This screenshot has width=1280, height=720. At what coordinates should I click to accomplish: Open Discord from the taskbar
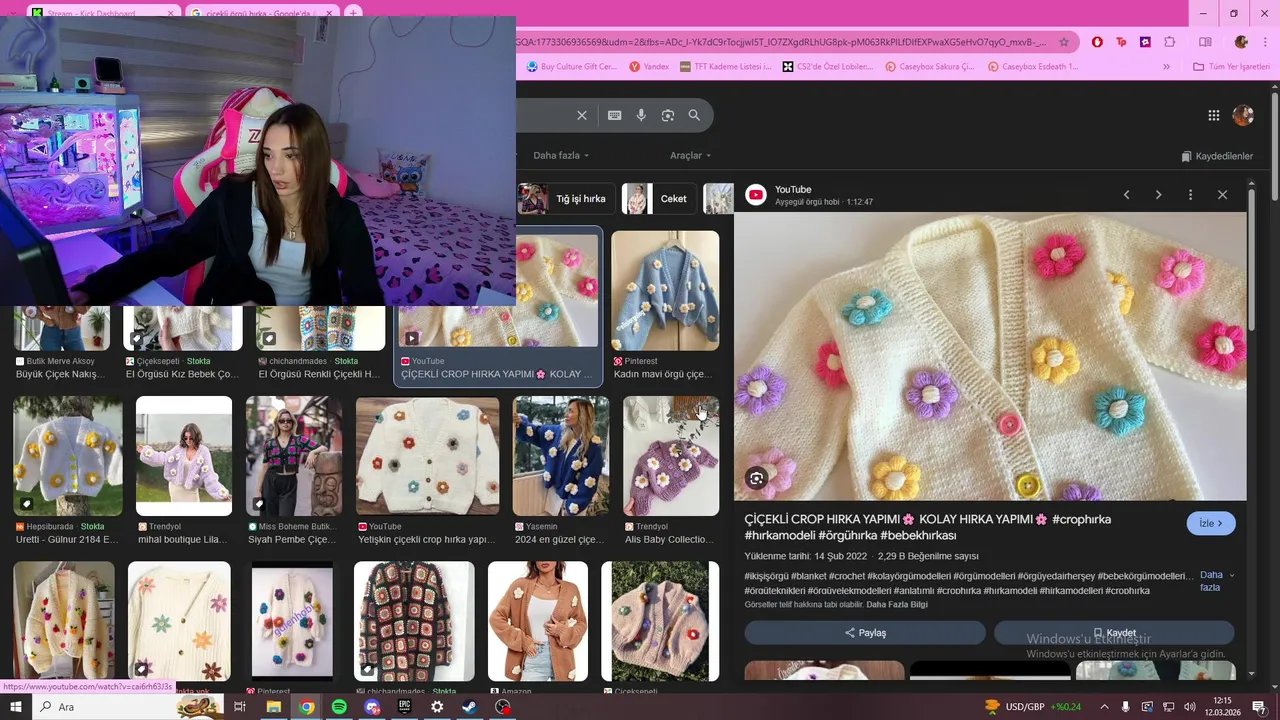[x=372, y=707]
